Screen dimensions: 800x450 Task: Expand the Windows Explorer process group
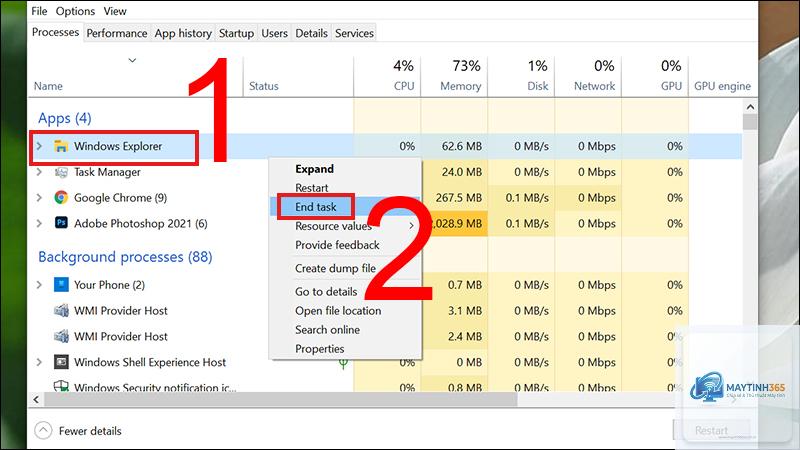39,146
